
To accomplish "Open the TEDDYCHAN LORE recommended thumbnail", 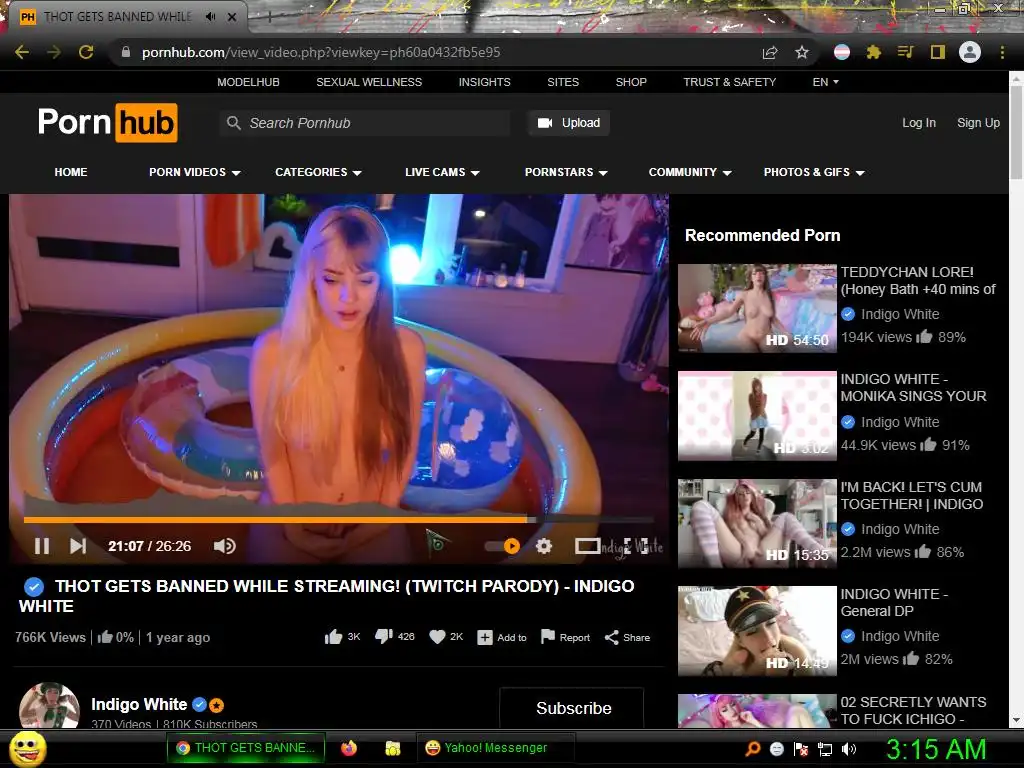I will tap(757, 308).
